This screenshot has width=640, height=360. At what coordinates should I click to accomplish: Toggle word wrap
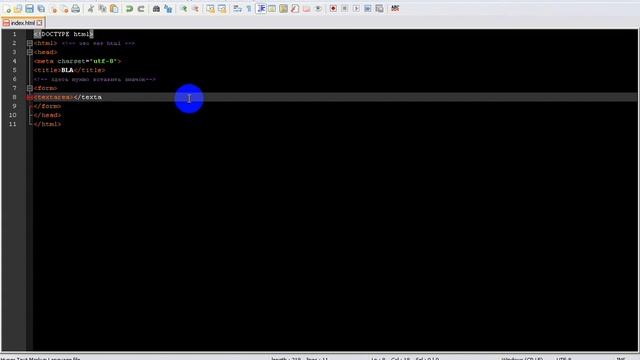tap(237, 9)
